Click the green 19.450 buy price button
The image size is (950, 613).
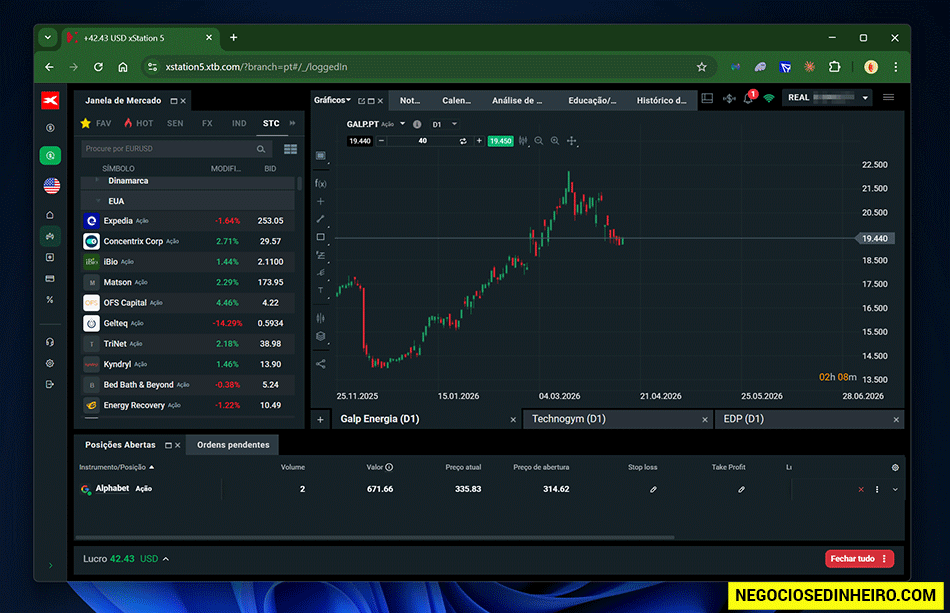click(x=500, y=141)
